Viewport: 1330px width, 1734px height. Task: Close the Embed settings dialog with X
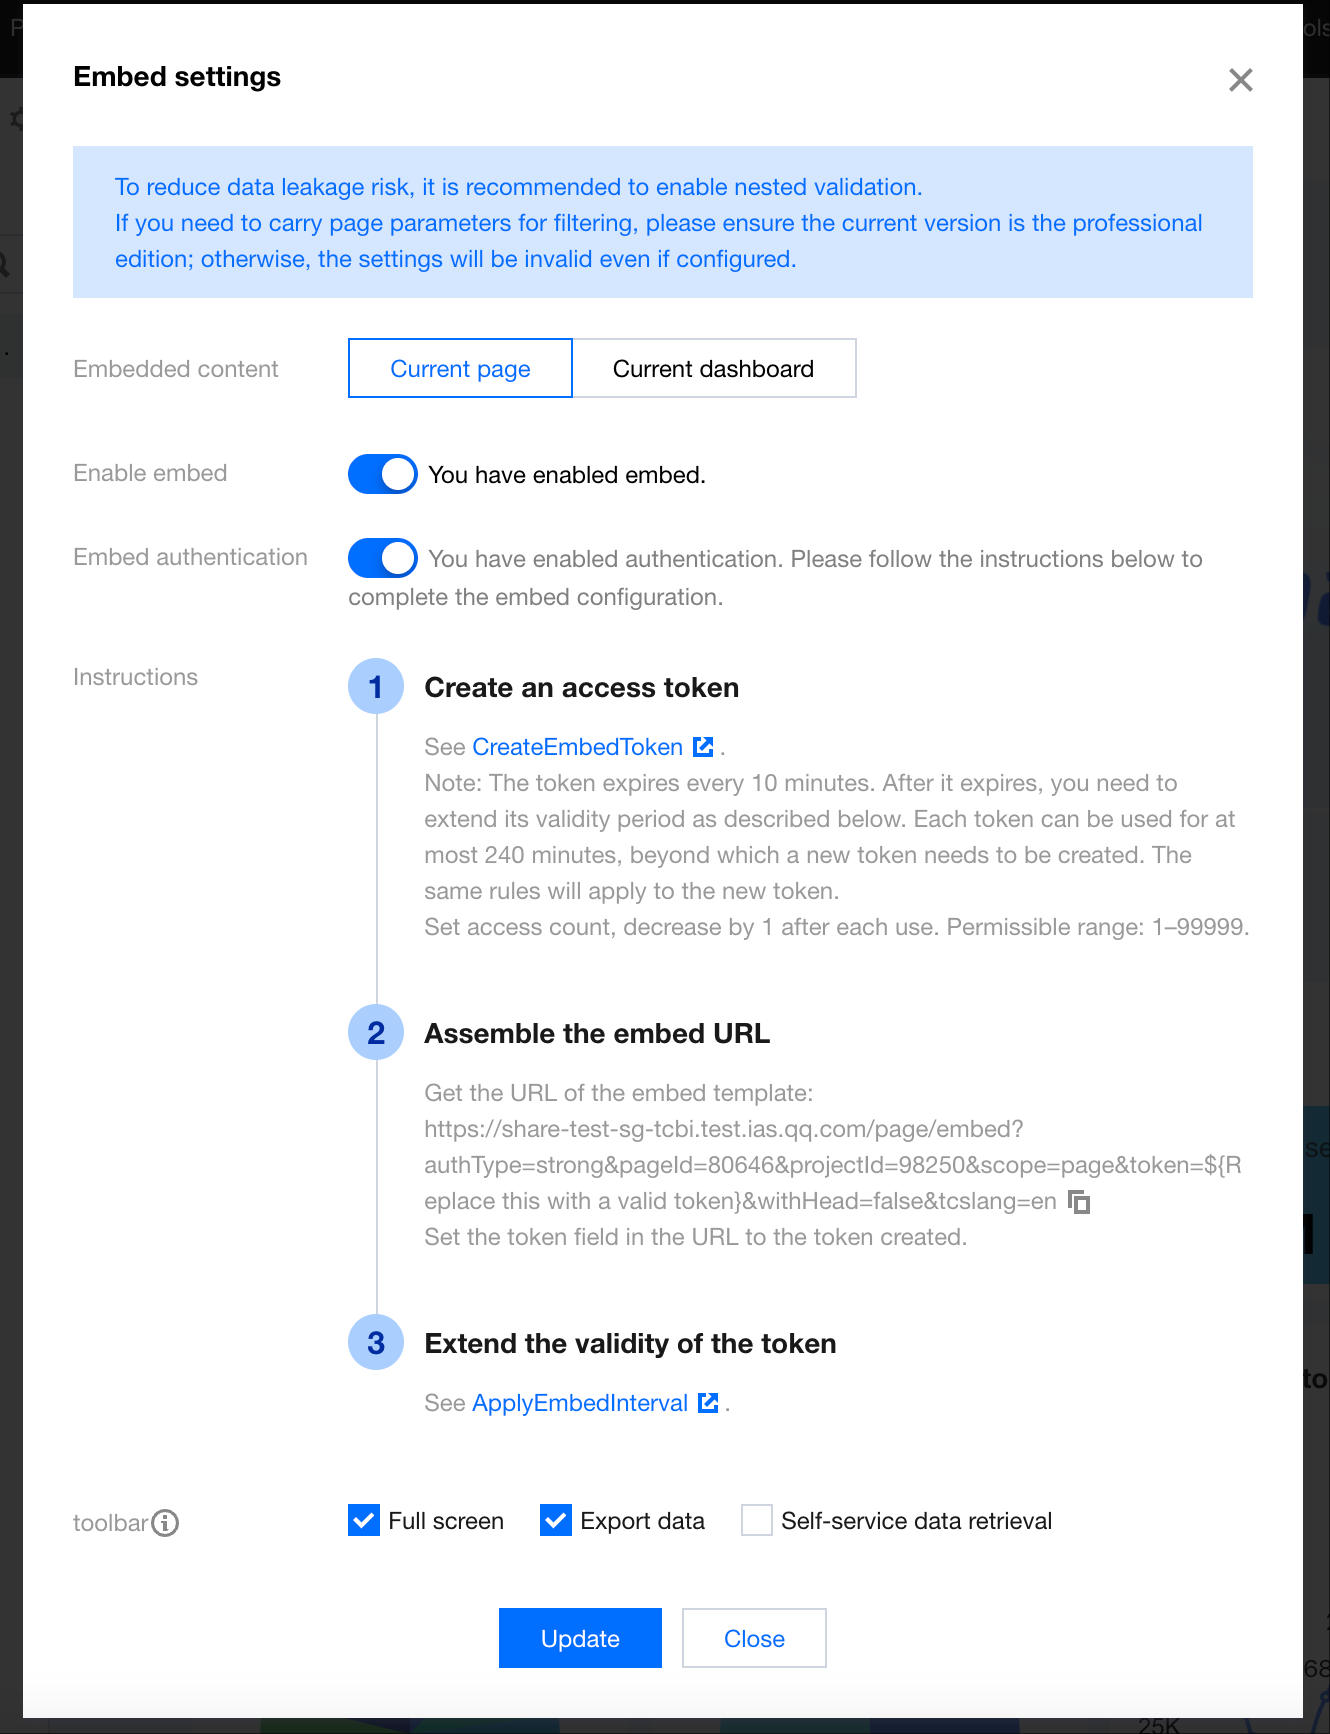1240,80
